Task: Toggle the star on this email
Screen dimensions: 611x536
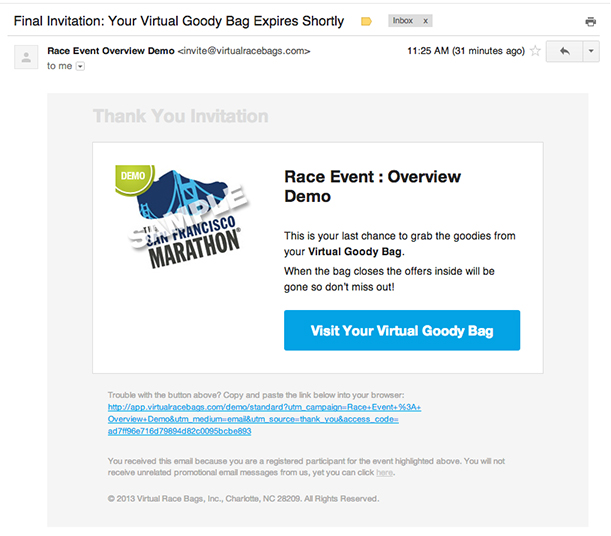Action: pos(535,51)
